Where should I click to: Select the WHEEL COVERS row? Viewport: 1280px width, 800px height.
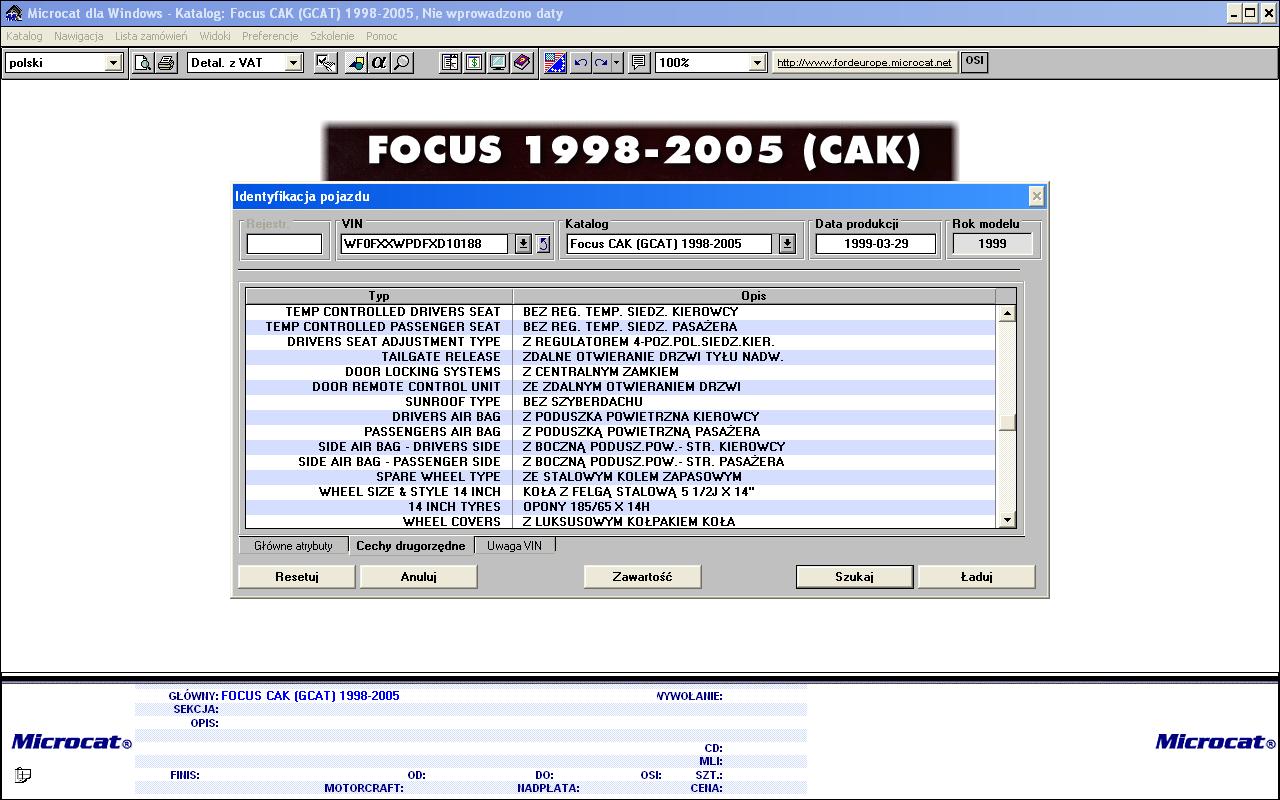(x=621, y=522)
